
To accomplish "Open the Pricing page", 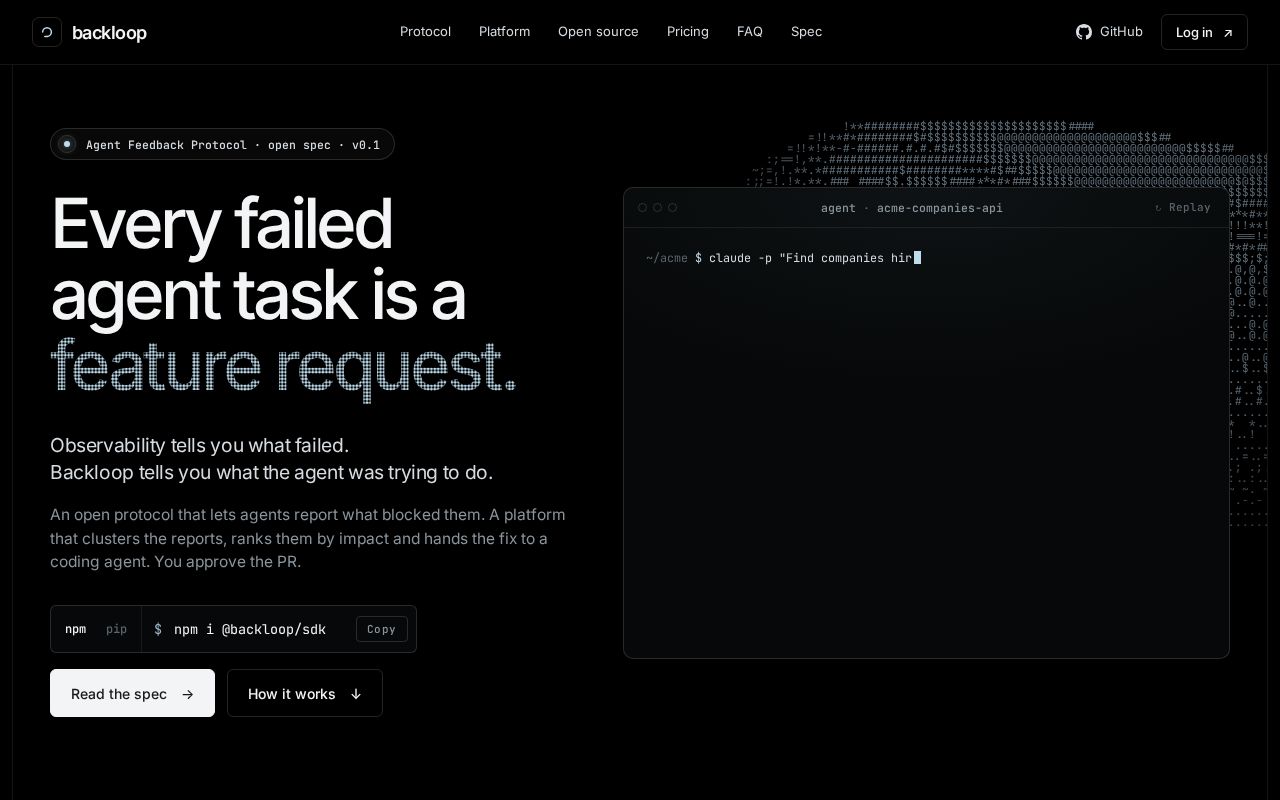I will (688, 32).
